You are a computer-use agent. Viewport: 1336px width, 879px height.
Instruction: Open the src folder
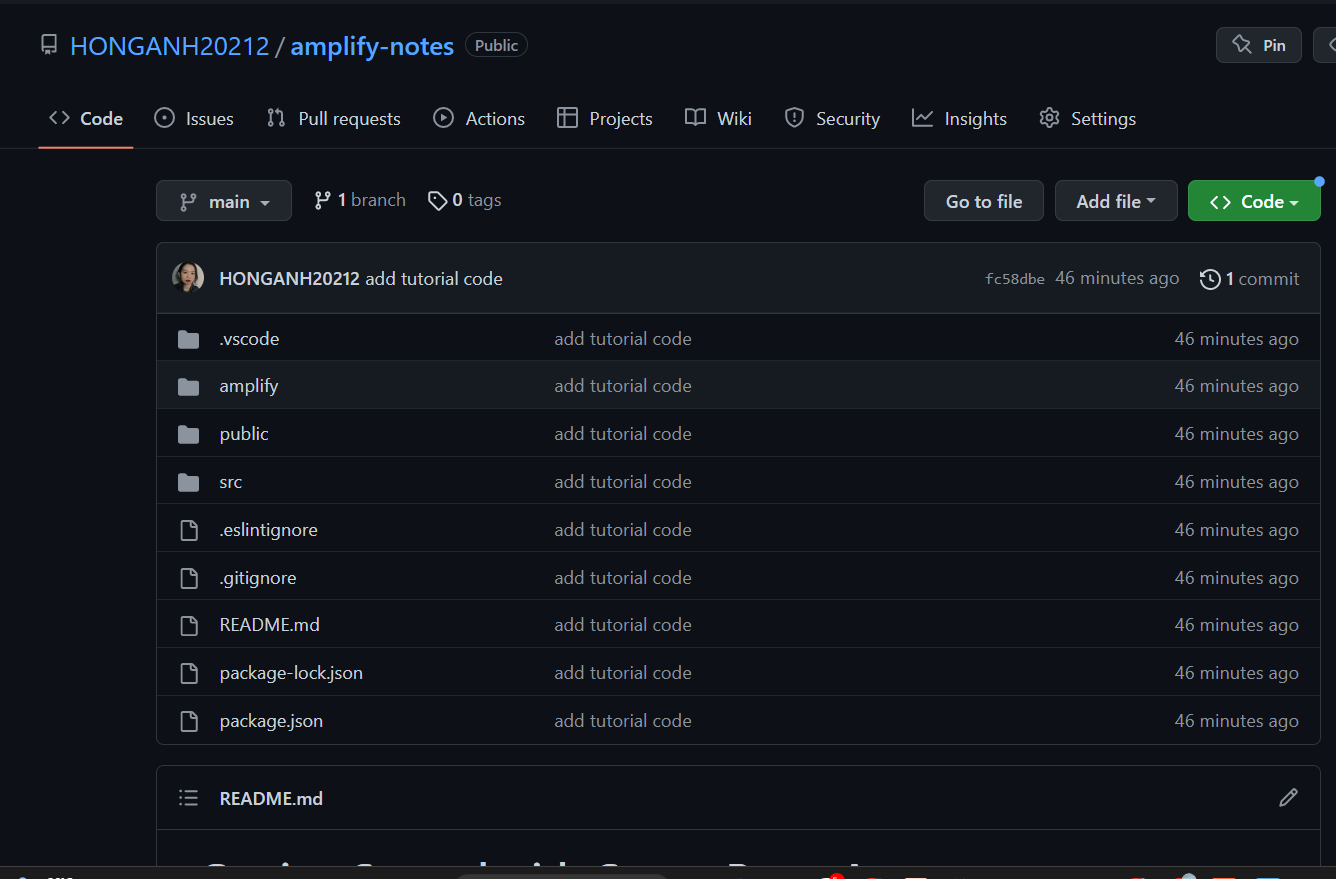click(231, 482)
